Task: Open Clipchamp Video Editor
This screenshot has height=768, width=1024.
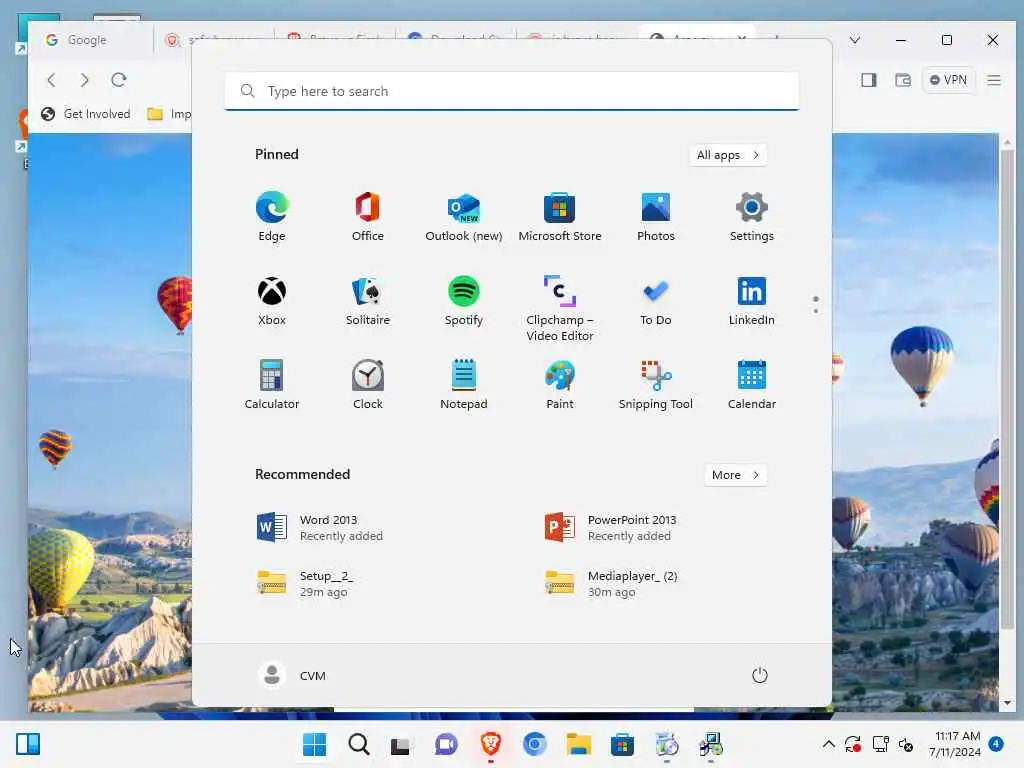Action: (x=560, y=308)
